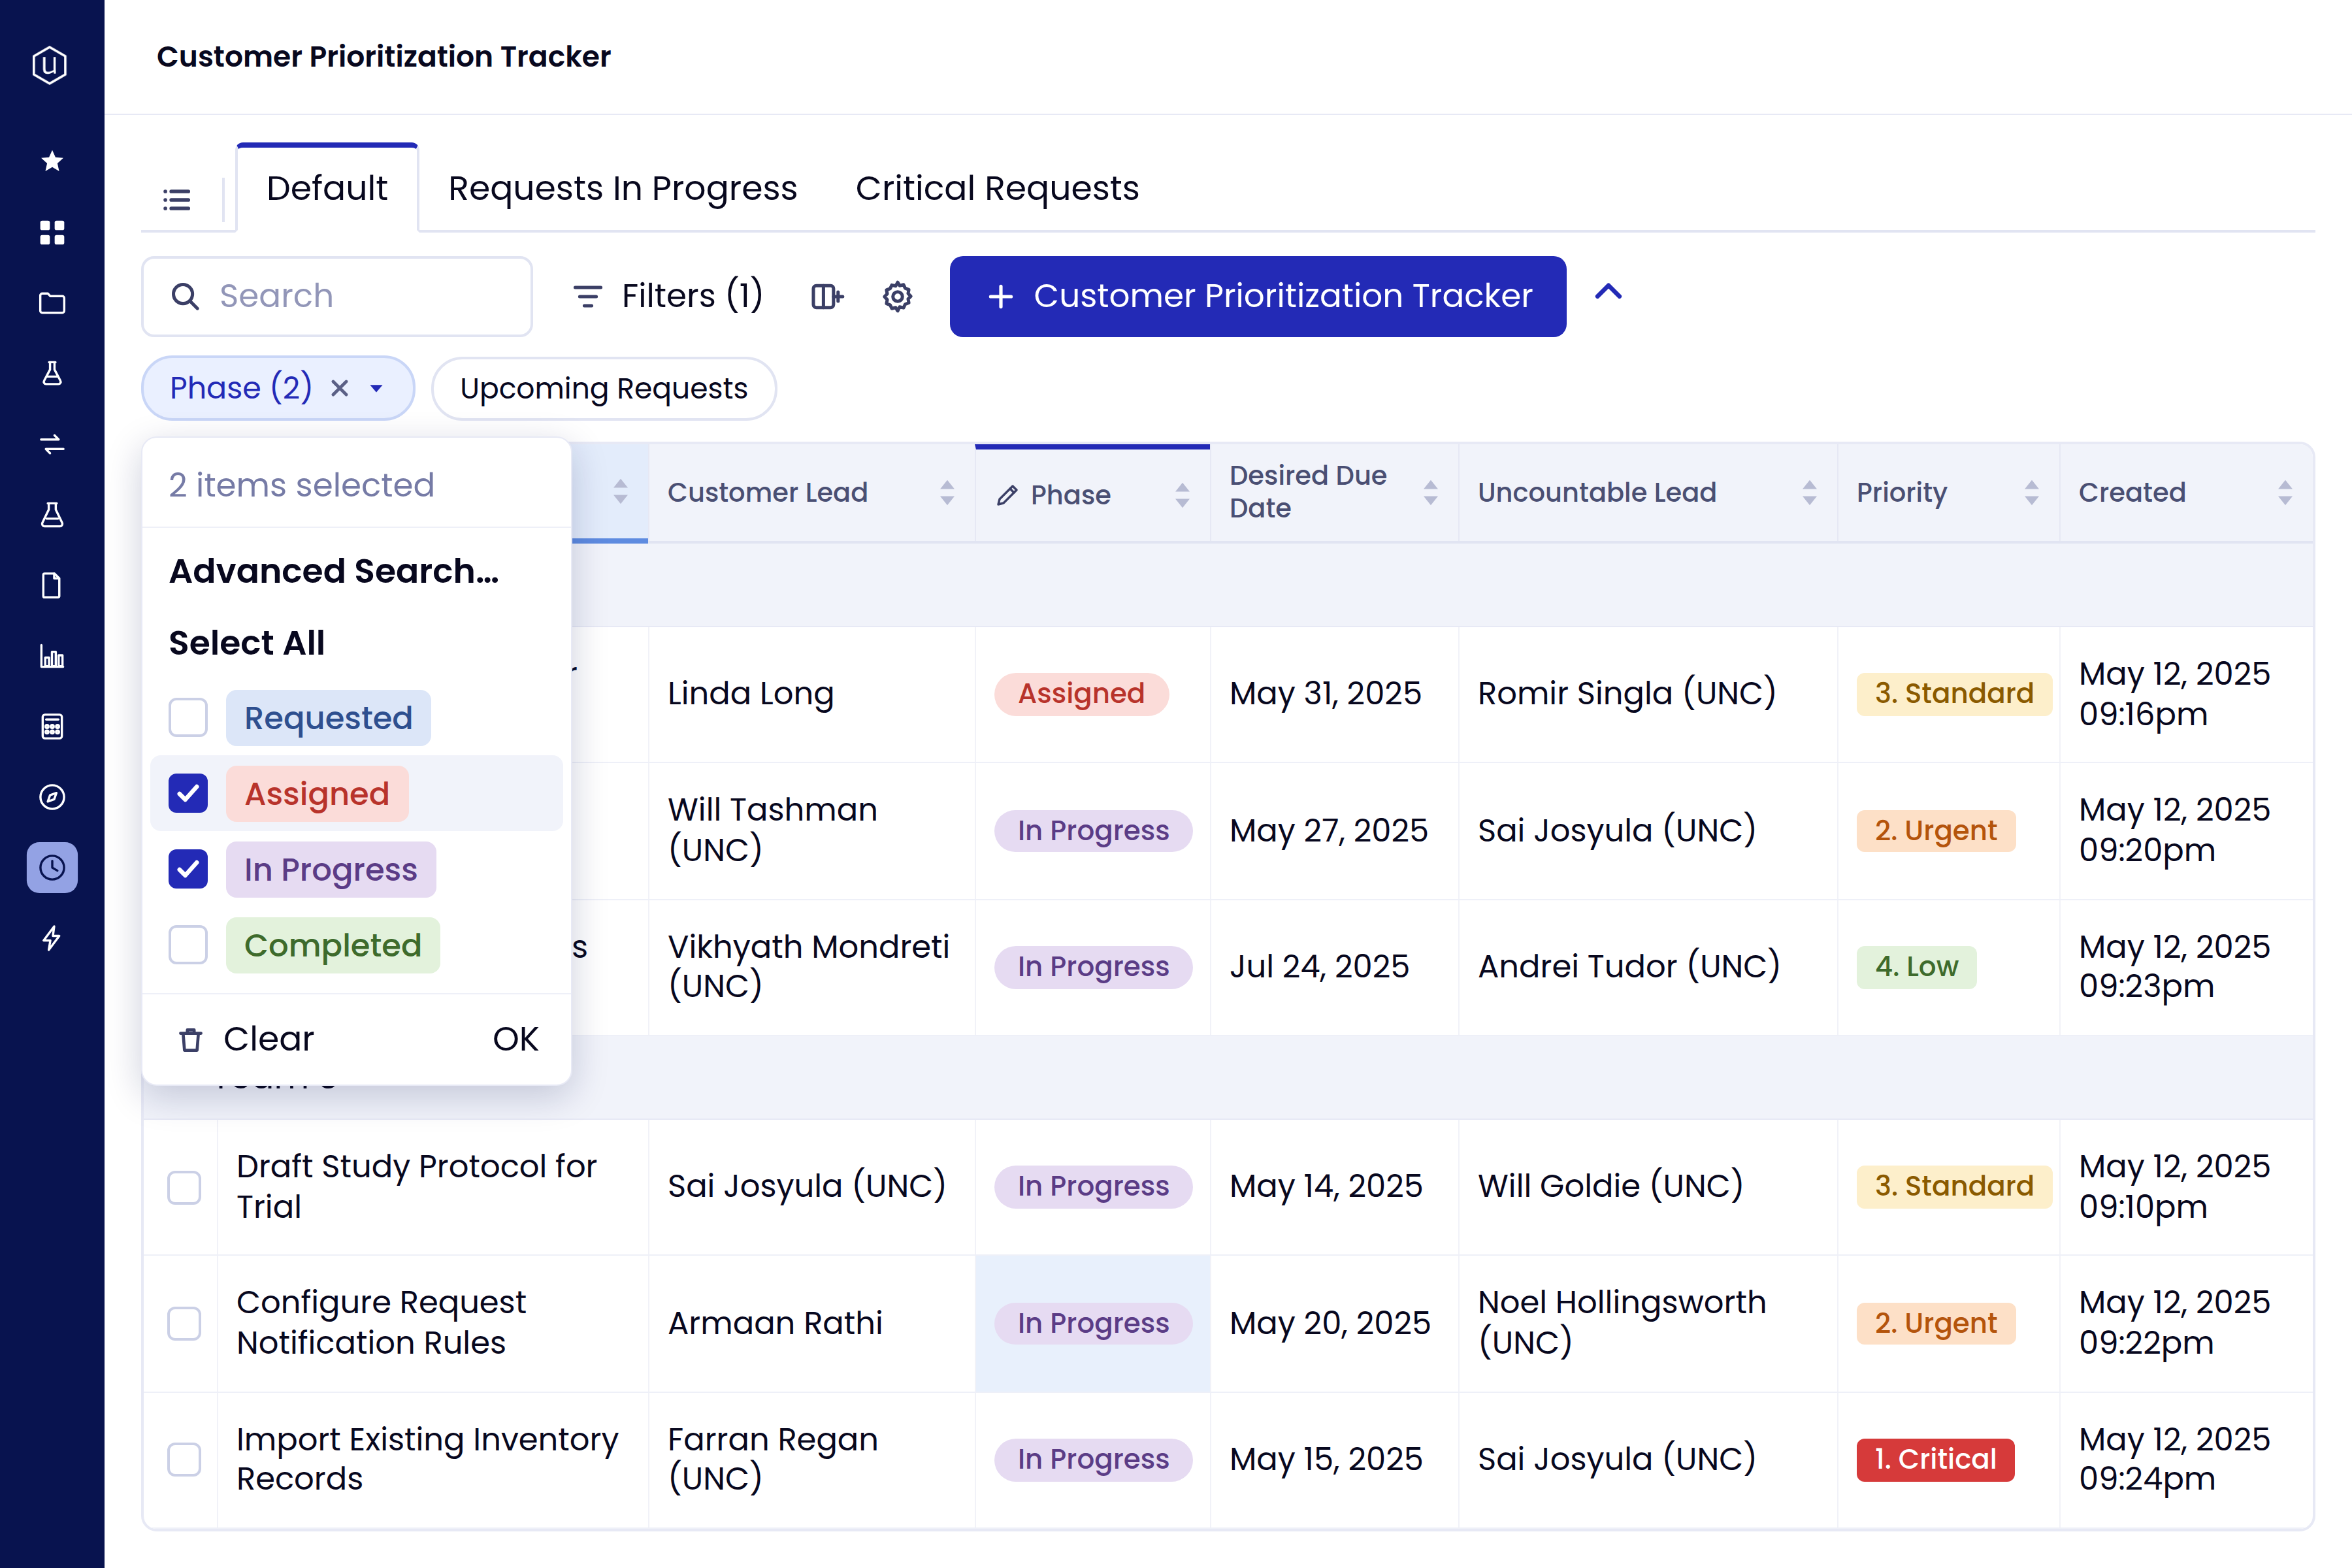
Task: Click the hexagon app logo icon
Action: coord(50,65)
